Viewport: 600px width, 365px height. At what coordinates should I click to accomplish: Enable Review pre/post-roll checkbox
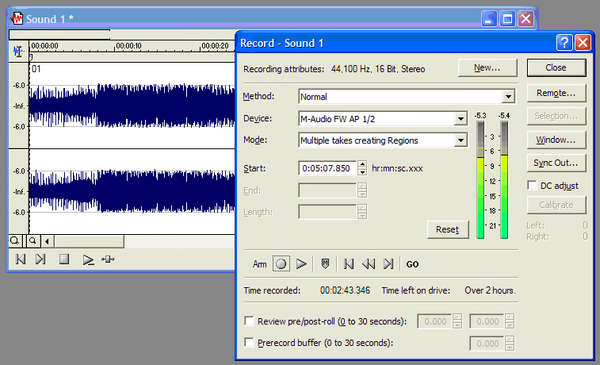click(x=249, y=320)
